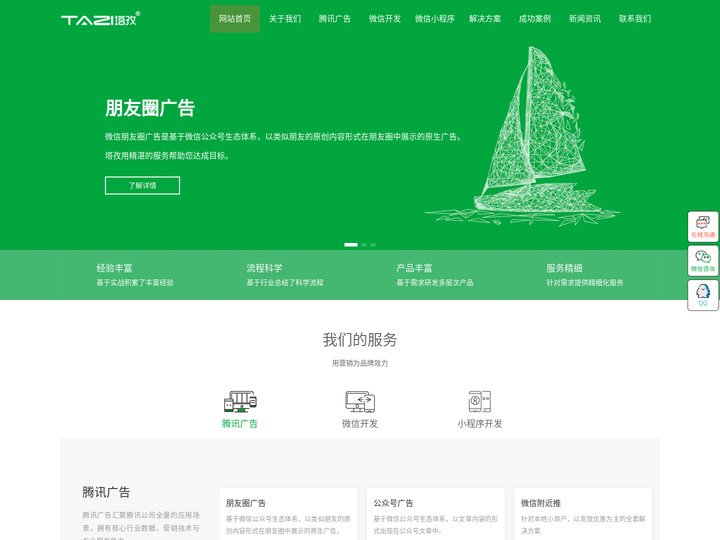The width and height of the screenshot is (720, 540).
Task: Click the 腾讯广告 tab label under services
Action: pyautogui.click(x=240, y=423)
